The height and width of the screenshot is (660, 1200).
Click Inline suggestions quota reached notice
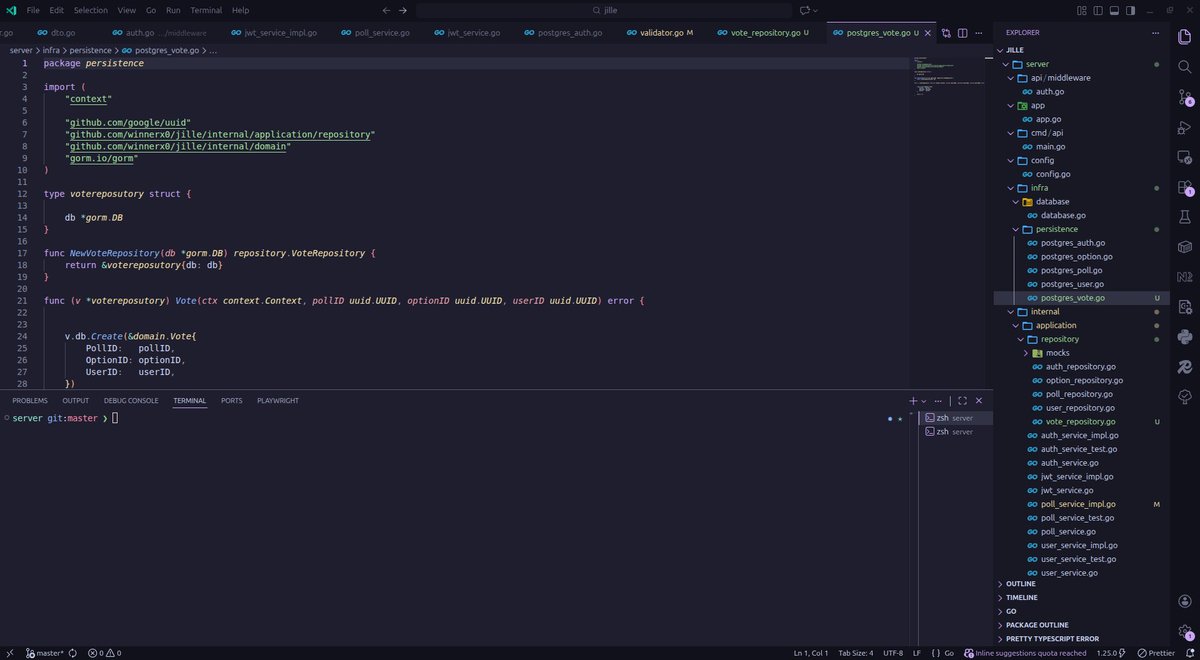pos(1025,653)
